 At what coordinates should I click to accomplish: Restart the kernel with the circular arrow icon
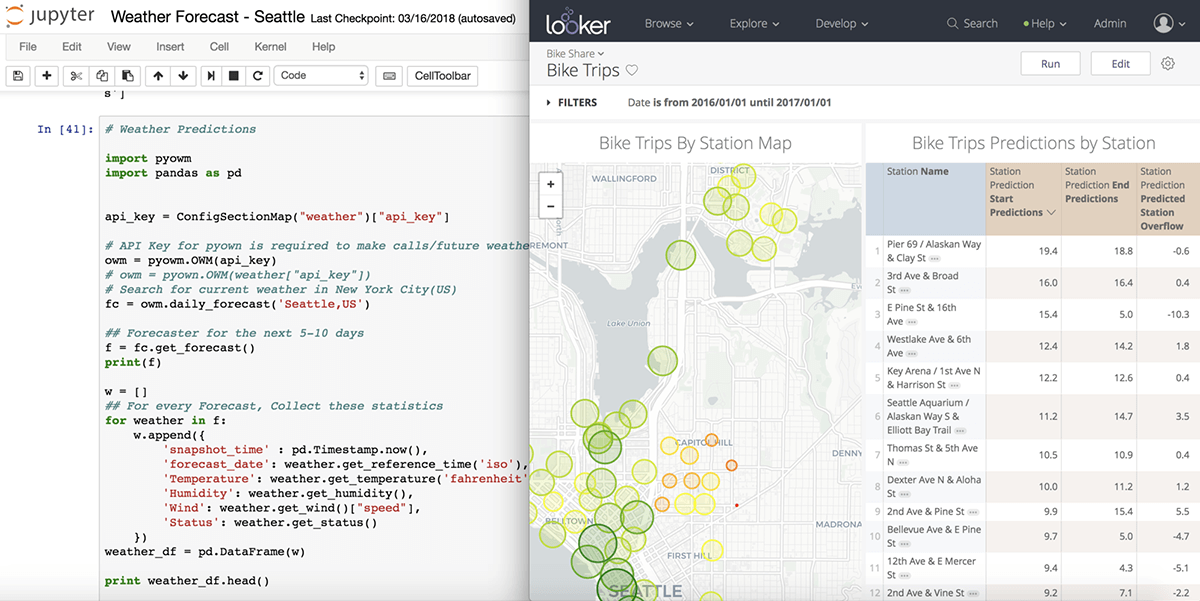[x=258, y=76]
